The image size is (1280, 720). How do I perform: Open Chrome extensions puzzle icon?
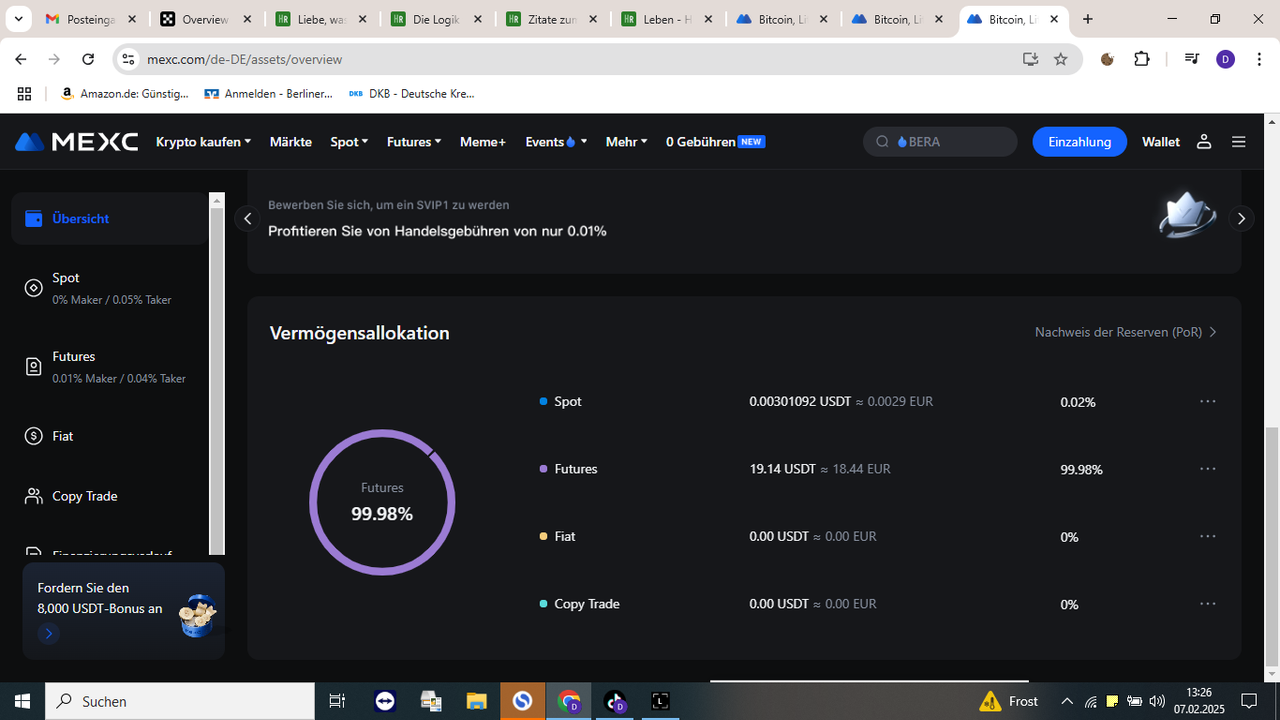pos(1142,59)
